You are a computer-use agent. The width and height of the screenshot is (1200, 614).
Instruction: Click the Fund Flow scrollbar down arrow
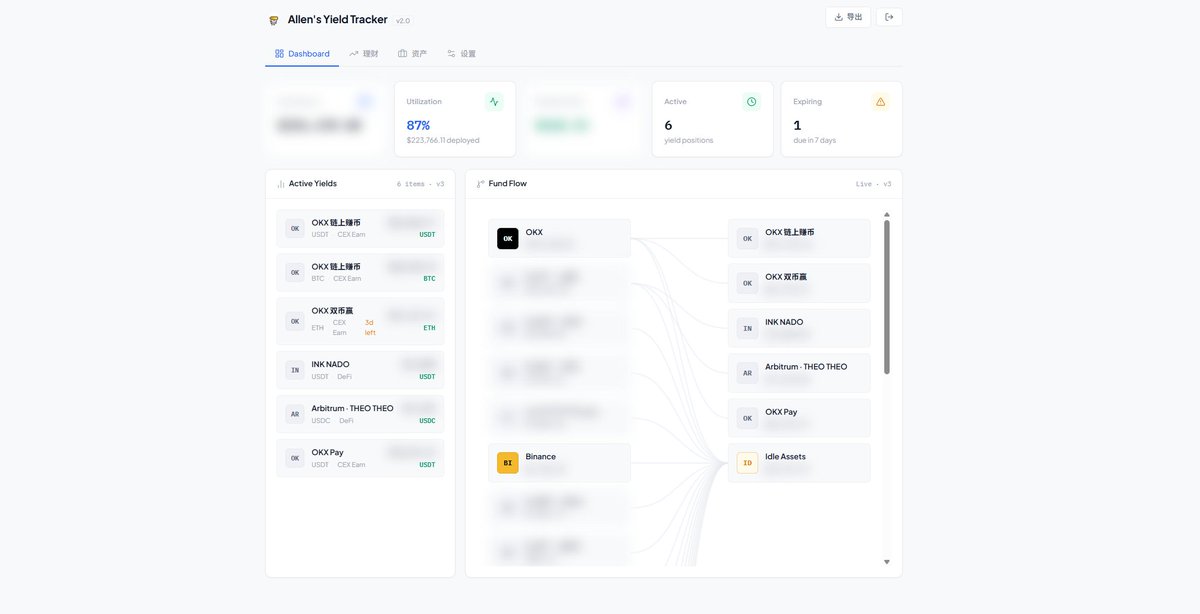pyautogui.click(x=886, y=562)
